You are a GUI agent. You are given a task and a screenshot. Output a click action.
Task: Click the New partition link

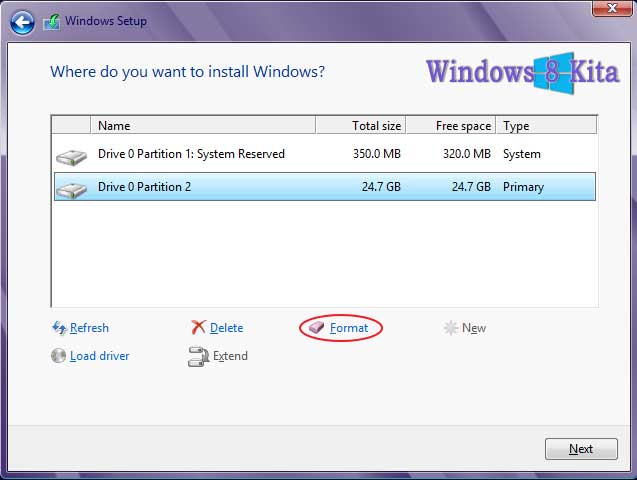[474, 328]
